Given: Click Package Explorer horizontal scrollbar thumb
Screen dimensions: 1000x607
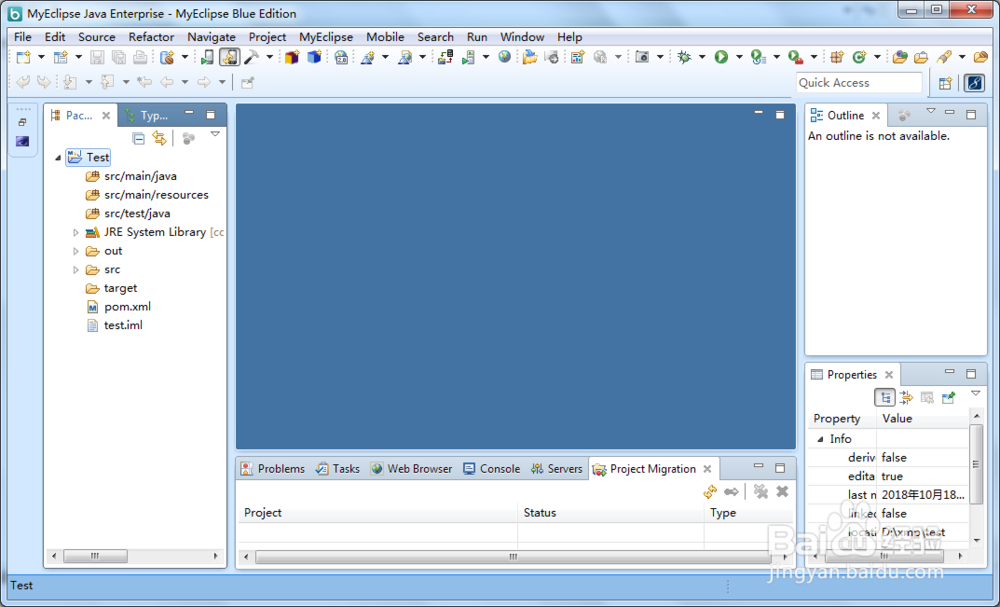Looking at the screenshot, I should pos(95,556).
